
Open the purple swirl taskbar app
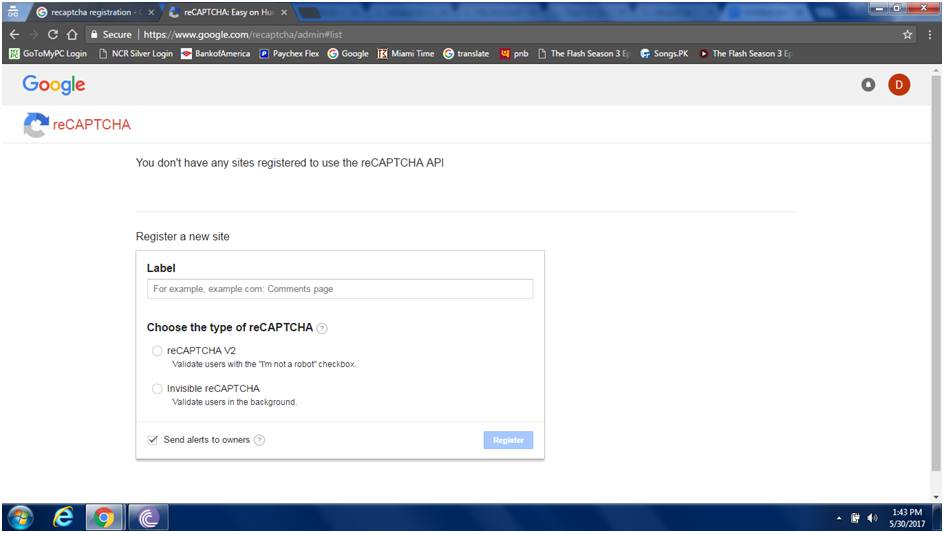pyautogui.click(x=148, y=517)
